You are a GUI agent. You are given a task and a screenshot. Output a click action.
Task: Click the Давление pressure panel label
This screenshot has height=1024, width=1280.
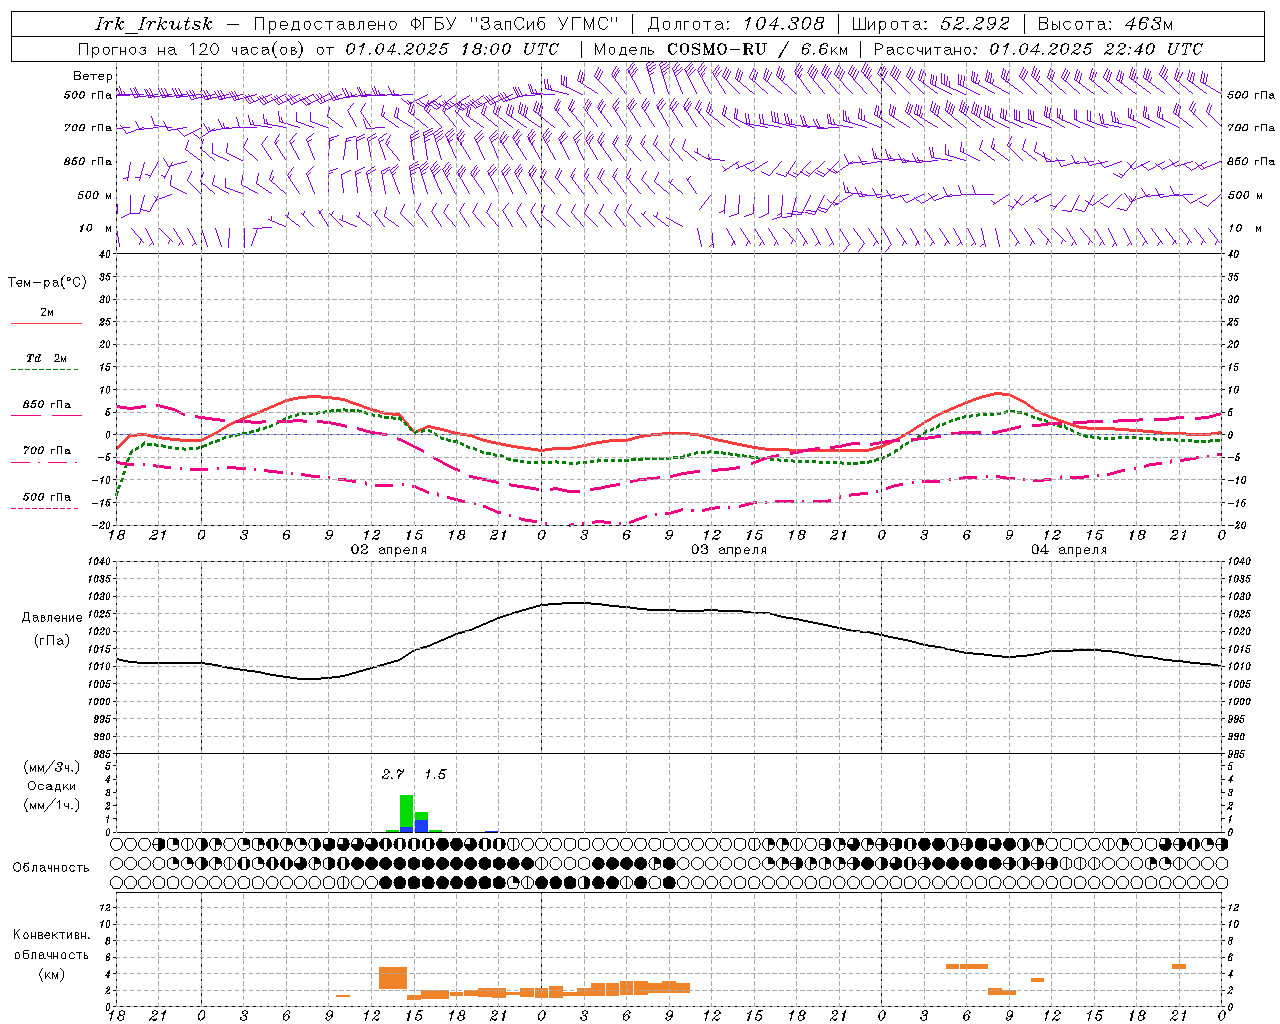click(52, 618)
